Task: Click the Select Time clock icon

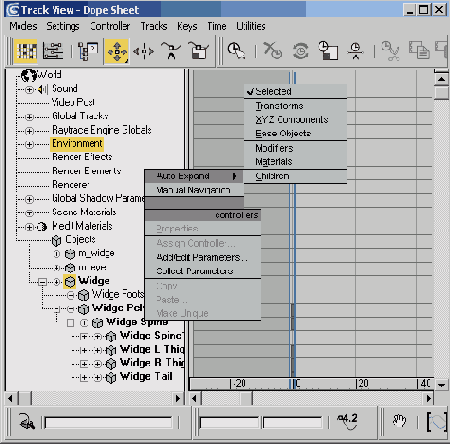Action: coord(236,51)
